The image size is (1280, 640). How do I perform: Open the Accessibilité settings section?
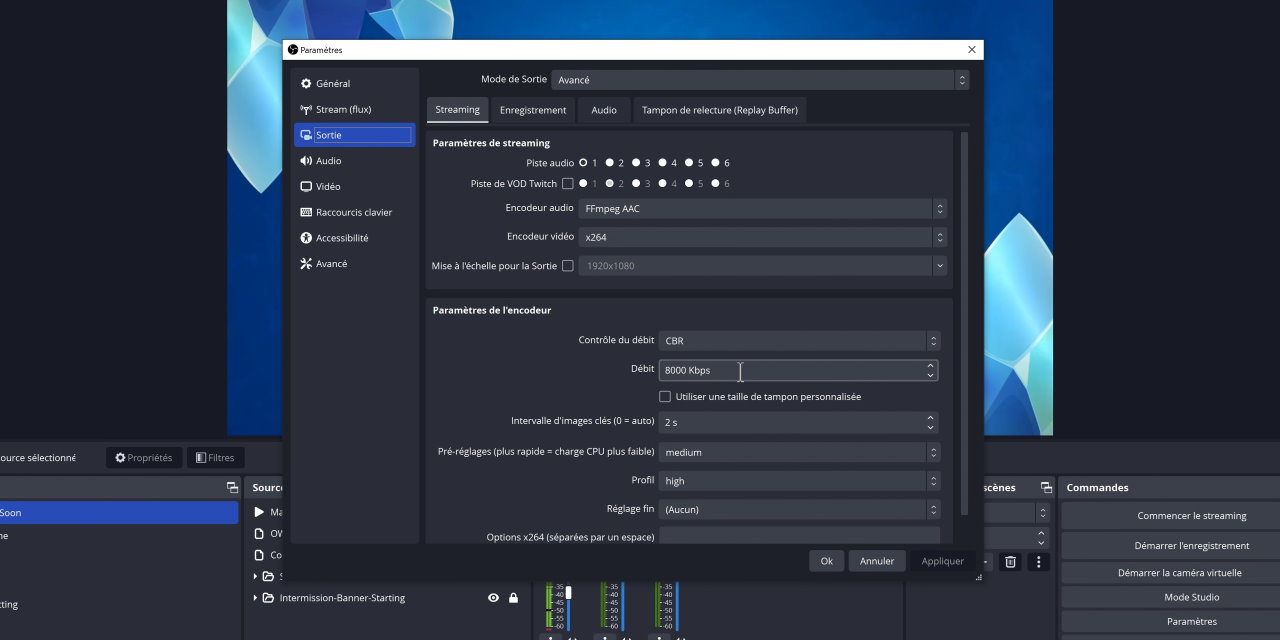coord(341,238)
